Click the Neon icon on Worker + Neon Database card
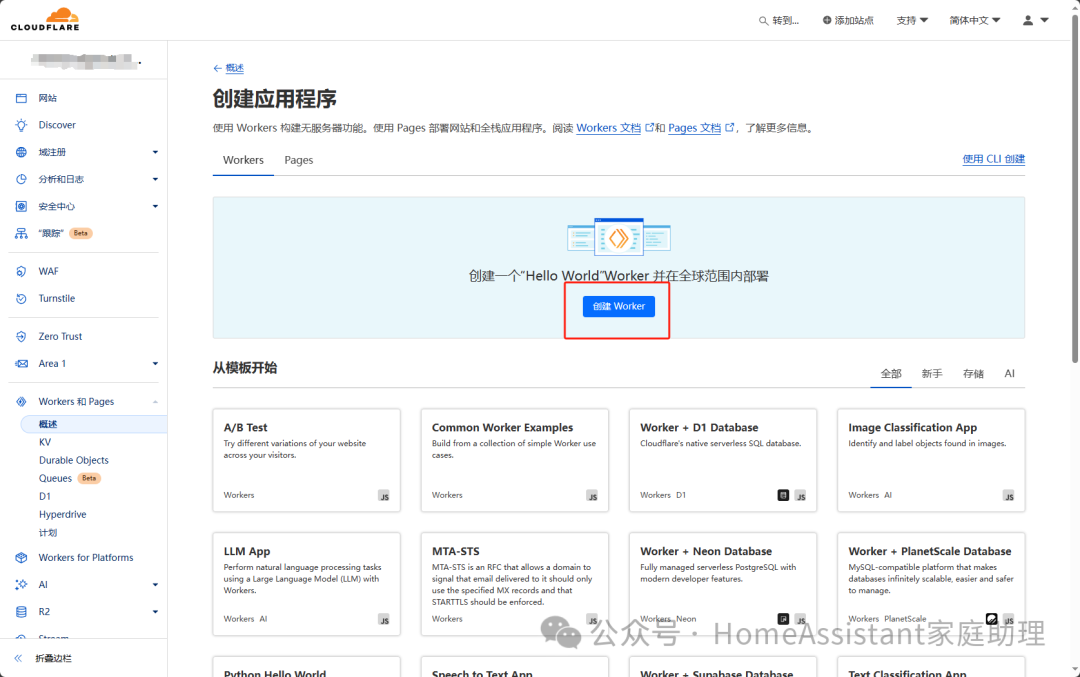 783,619
